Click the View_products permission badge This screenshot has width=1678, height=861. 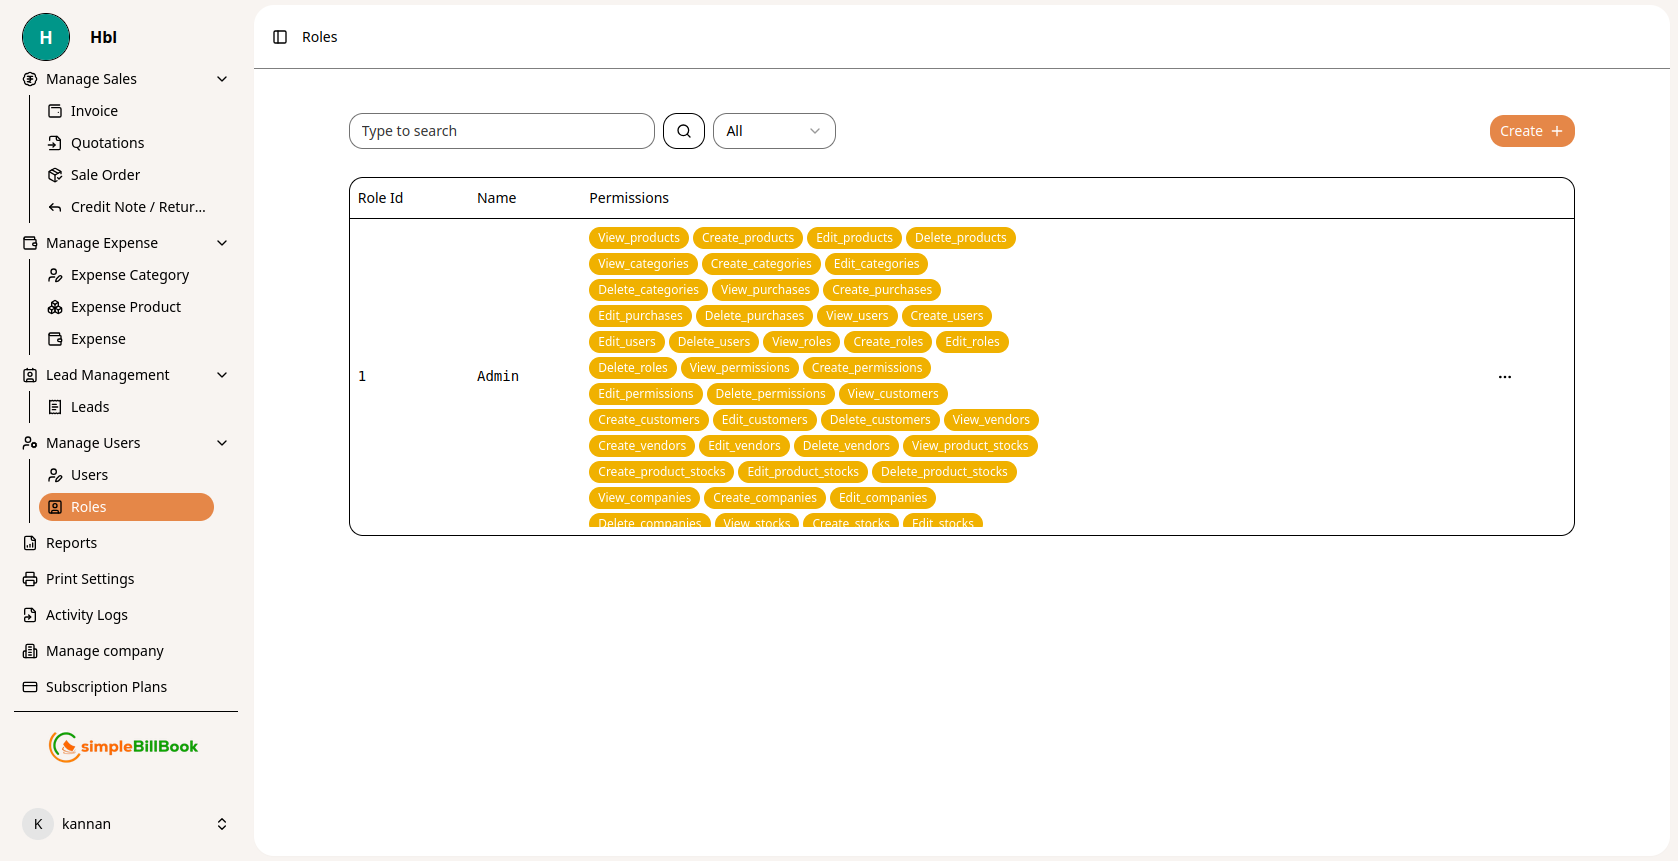pyautogui.click(x=638, y=238)
